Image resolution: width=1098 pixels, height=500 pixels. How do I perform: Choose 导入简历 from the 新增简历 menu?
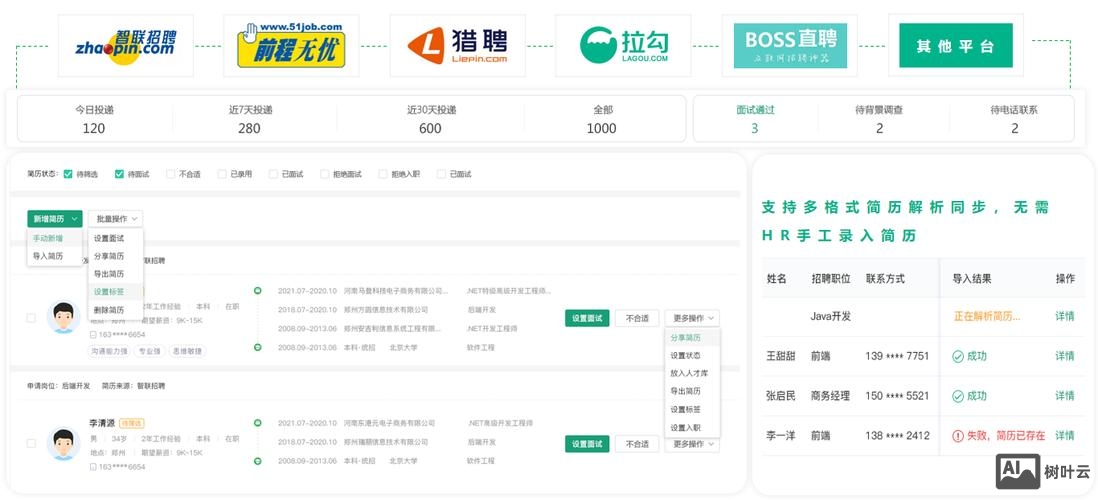click(48, 256)
